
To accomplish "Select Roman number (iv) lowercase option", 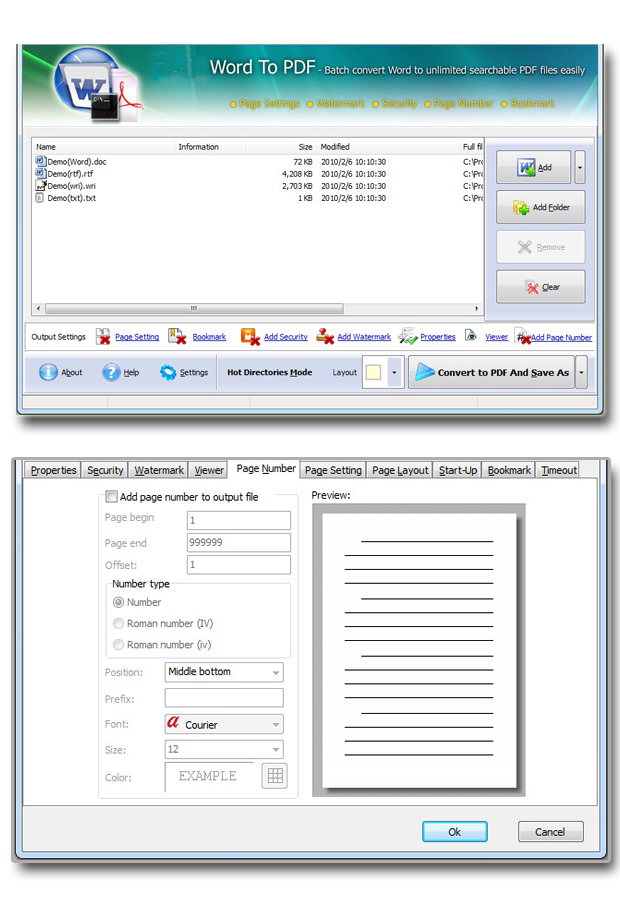I will 118,644.
